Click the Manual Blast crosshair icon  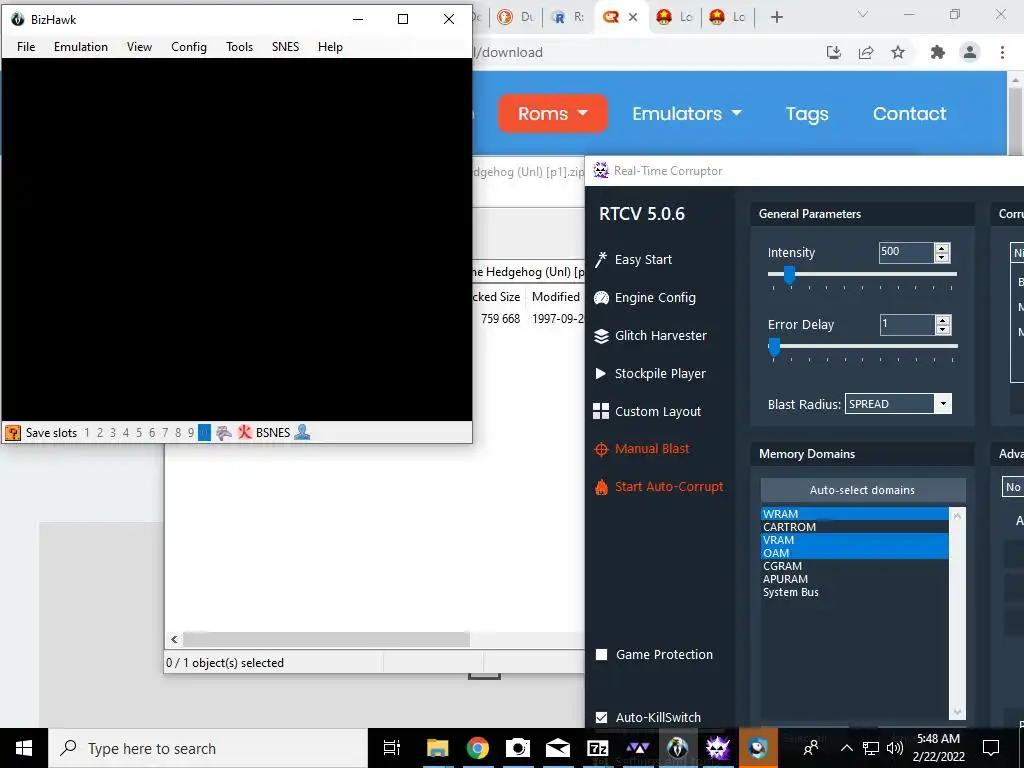pos(601,449)
